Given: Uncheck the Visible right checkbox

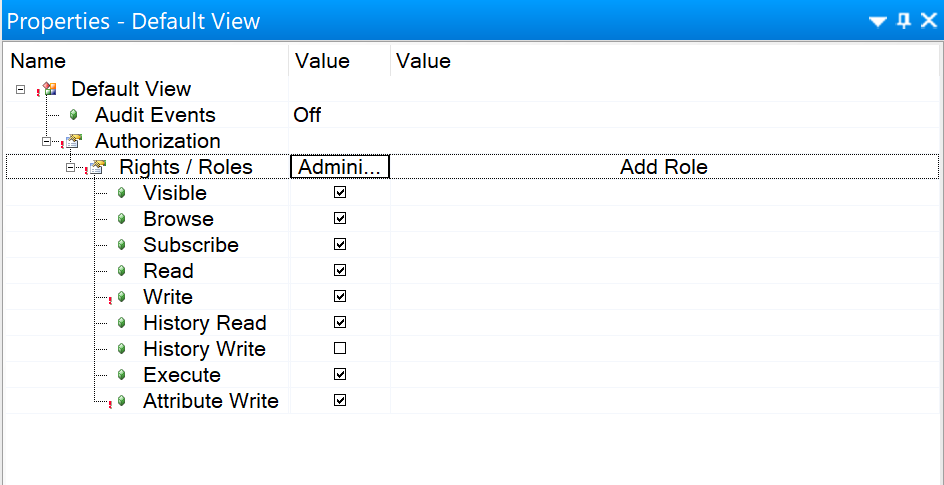Looking at the screenshot, I should [340, 193].
